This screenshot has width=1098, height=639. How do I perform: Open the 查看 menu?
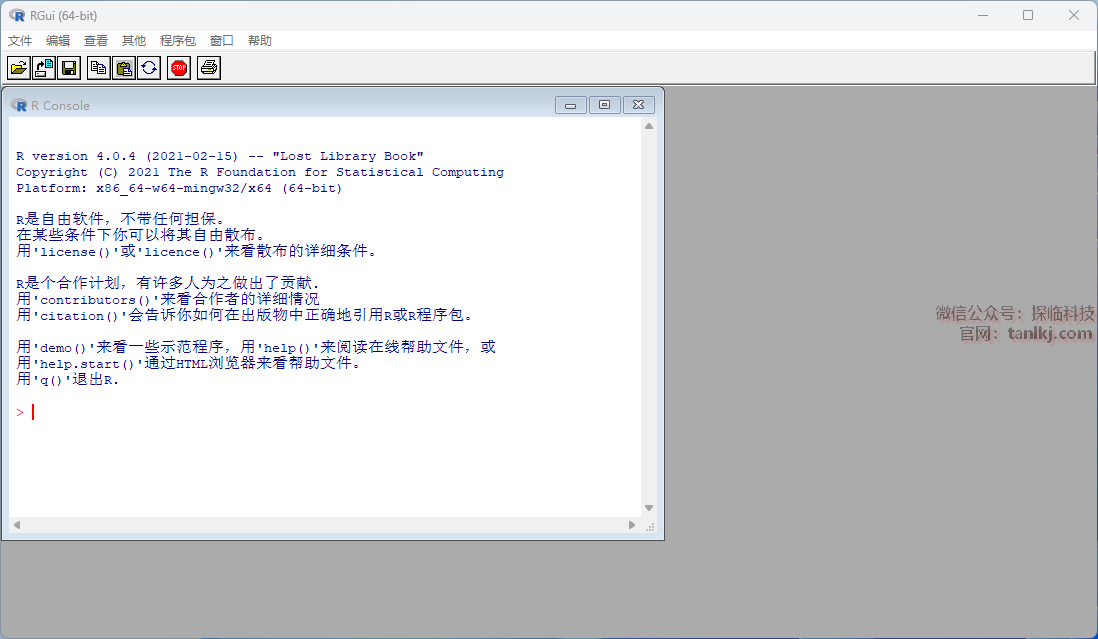(96, 41)
